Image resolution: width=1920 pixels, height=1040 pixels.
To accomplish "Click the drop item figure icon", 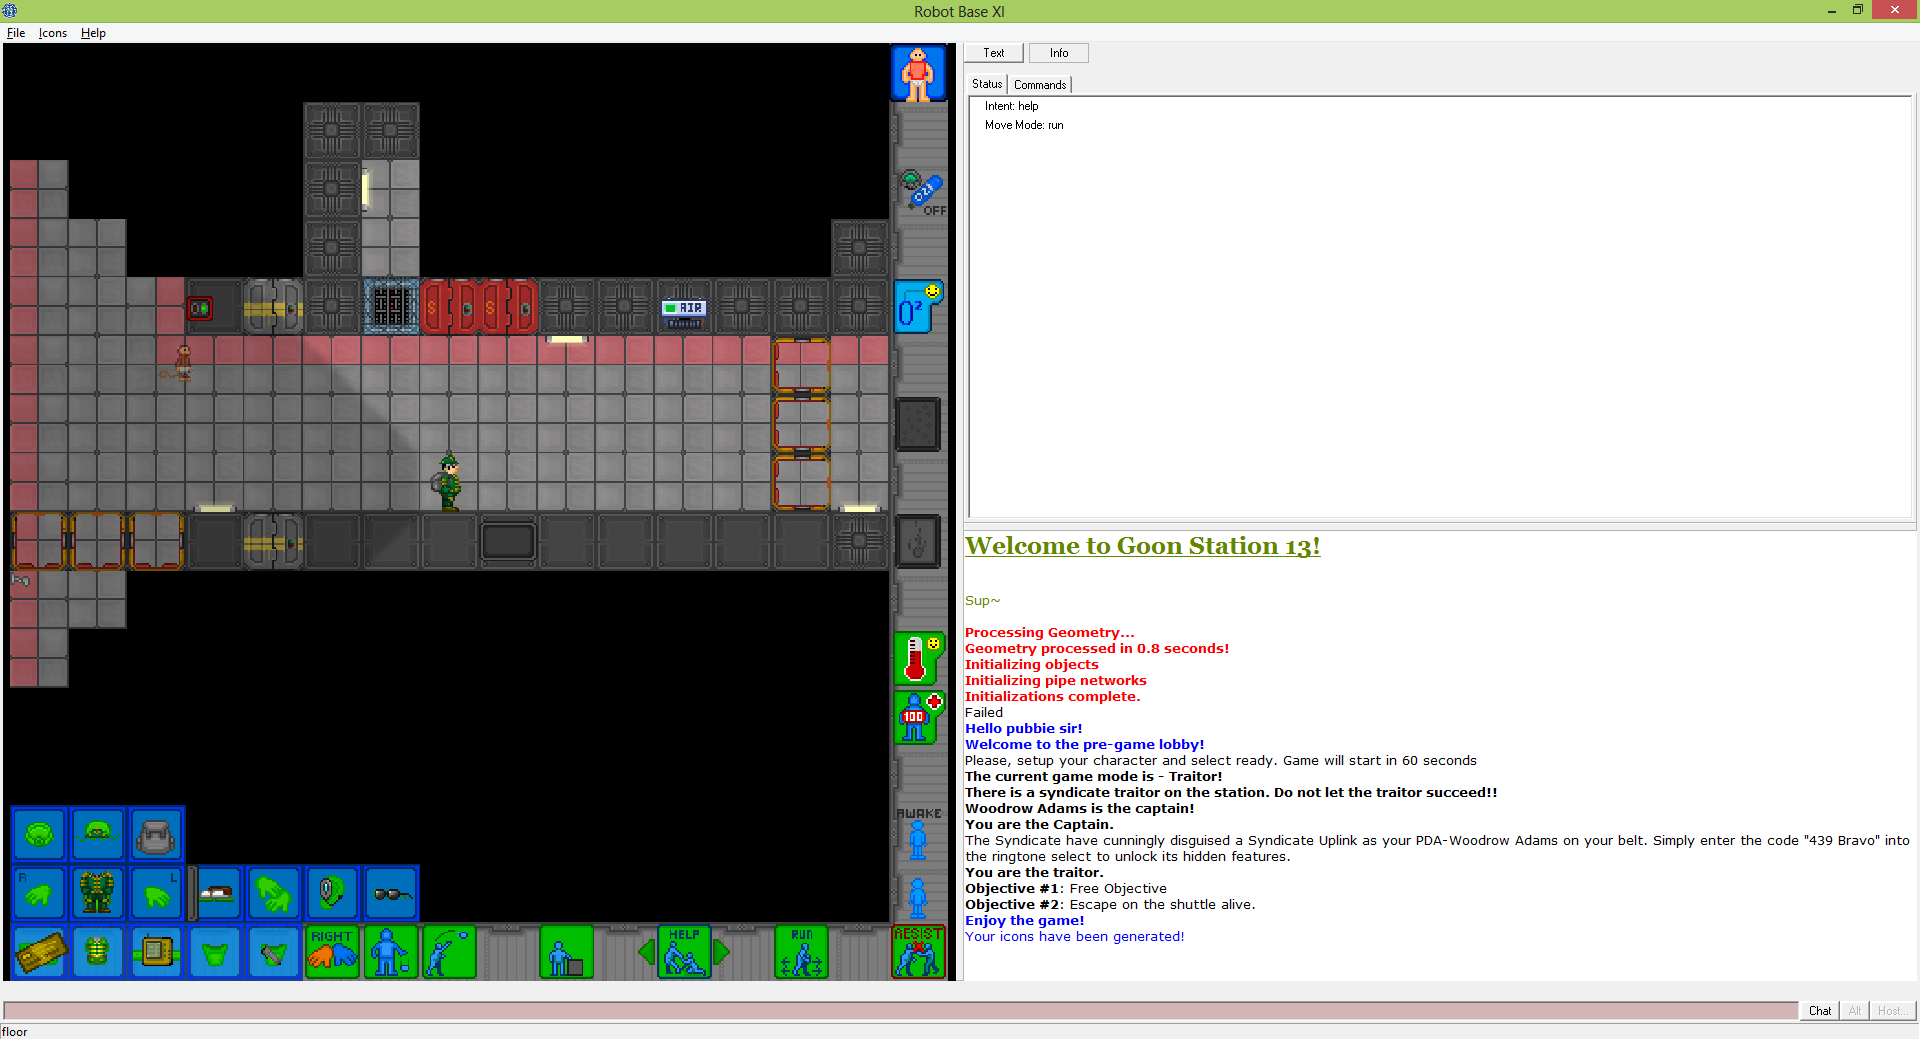I will pyautogui.click(x=391, y=952).
